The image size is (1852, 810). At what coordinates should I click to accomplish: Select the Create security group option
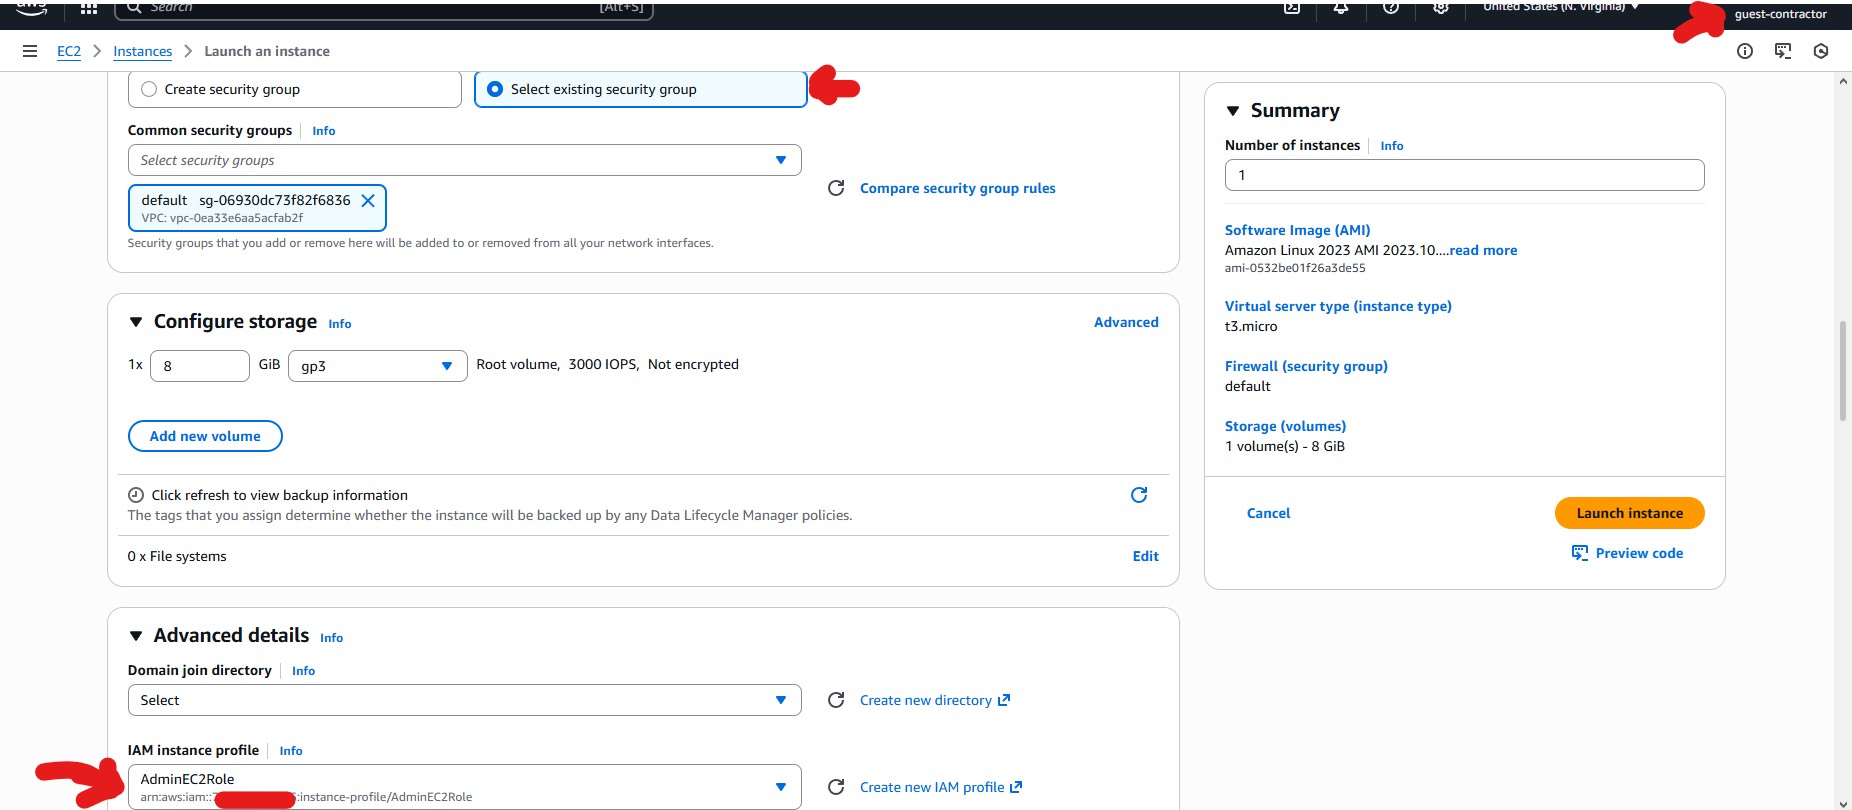tap(149, 89)
